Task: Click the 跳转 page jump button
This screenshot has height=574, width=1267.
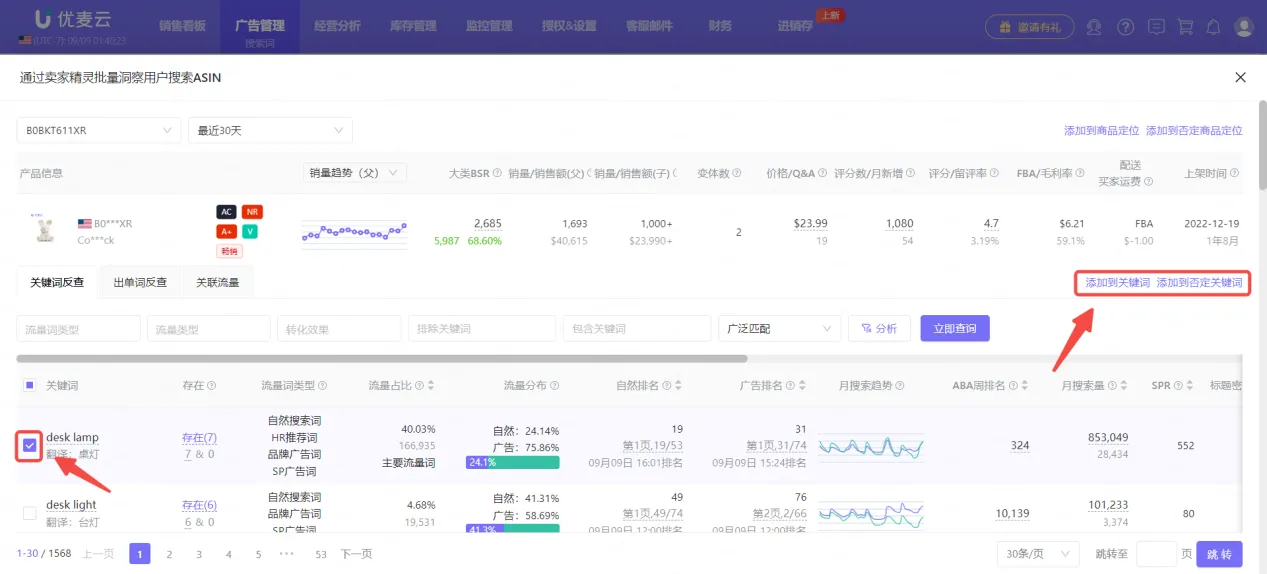Action: (x=1220, y=554)
